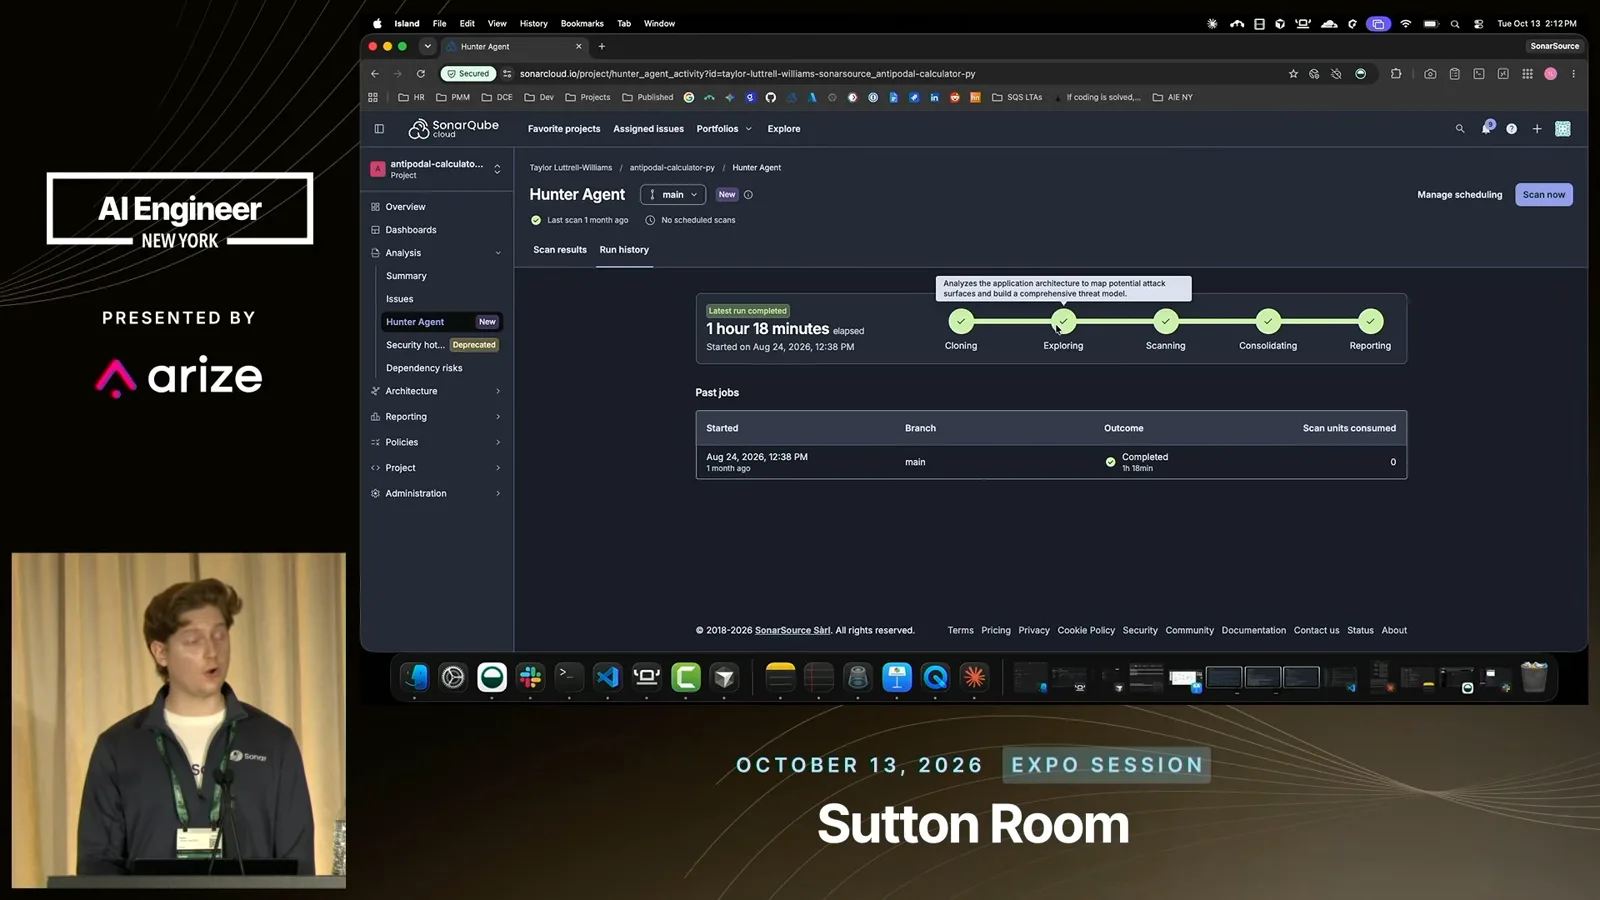Viewport: 1600px width, 900px height.
Task: Switch to the Scan results tab
Action: tap(560, 250)
